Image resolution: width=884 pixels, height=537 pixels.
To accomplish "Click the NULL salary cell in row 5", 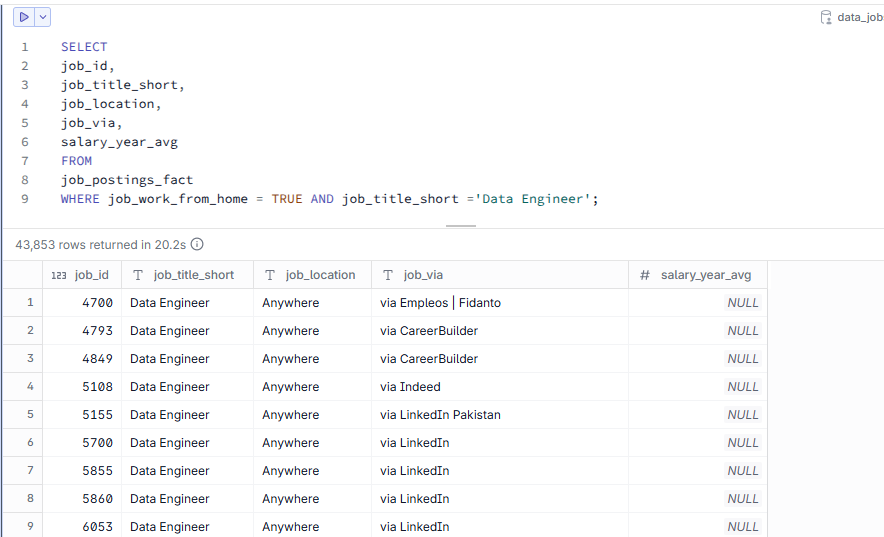I will (x=698, y=415).
